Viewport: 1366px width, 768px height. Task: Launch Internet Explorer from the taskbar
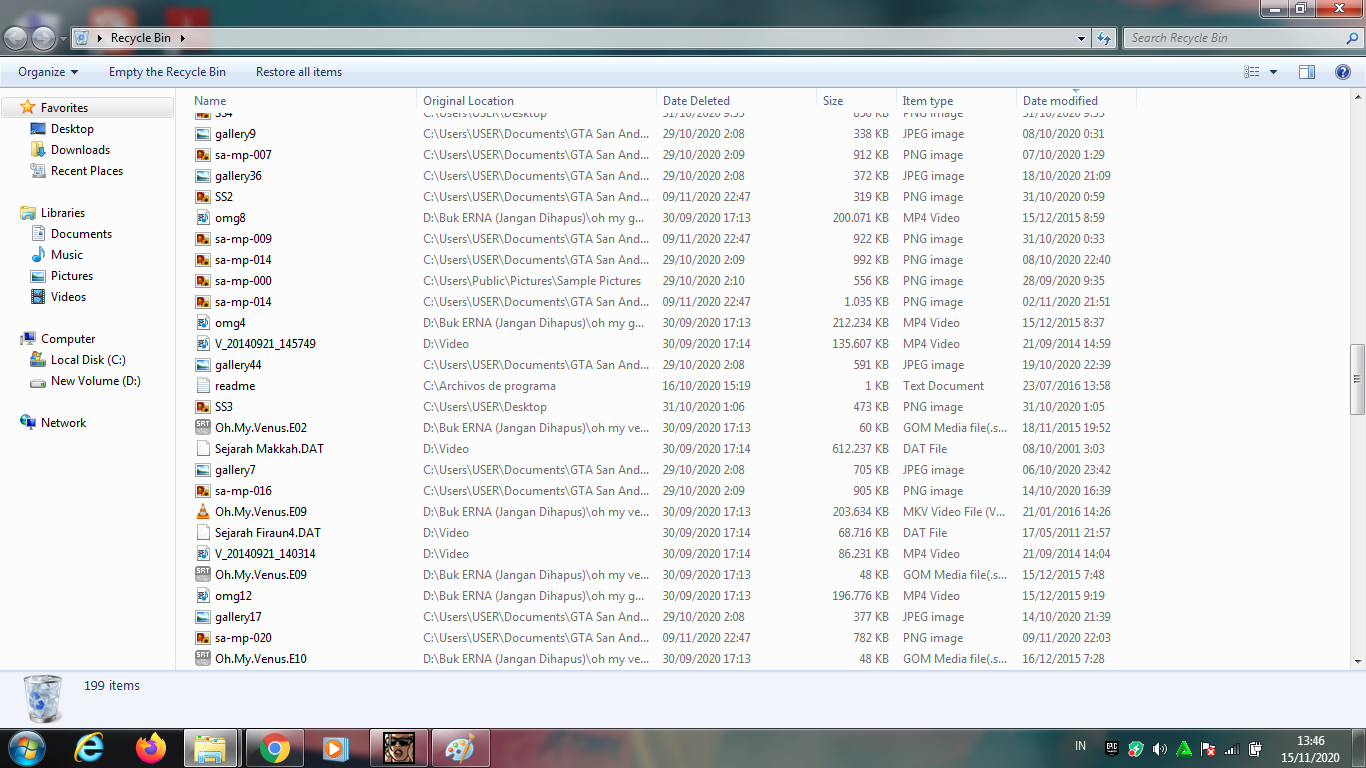[x=90, y=748]
